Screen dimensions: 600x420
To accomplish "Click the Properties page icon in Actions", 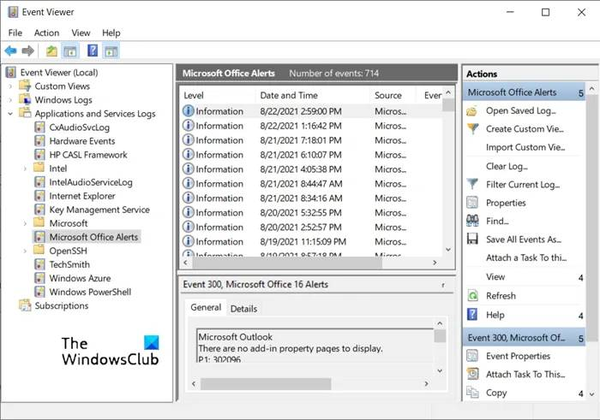I will [473, 202].
